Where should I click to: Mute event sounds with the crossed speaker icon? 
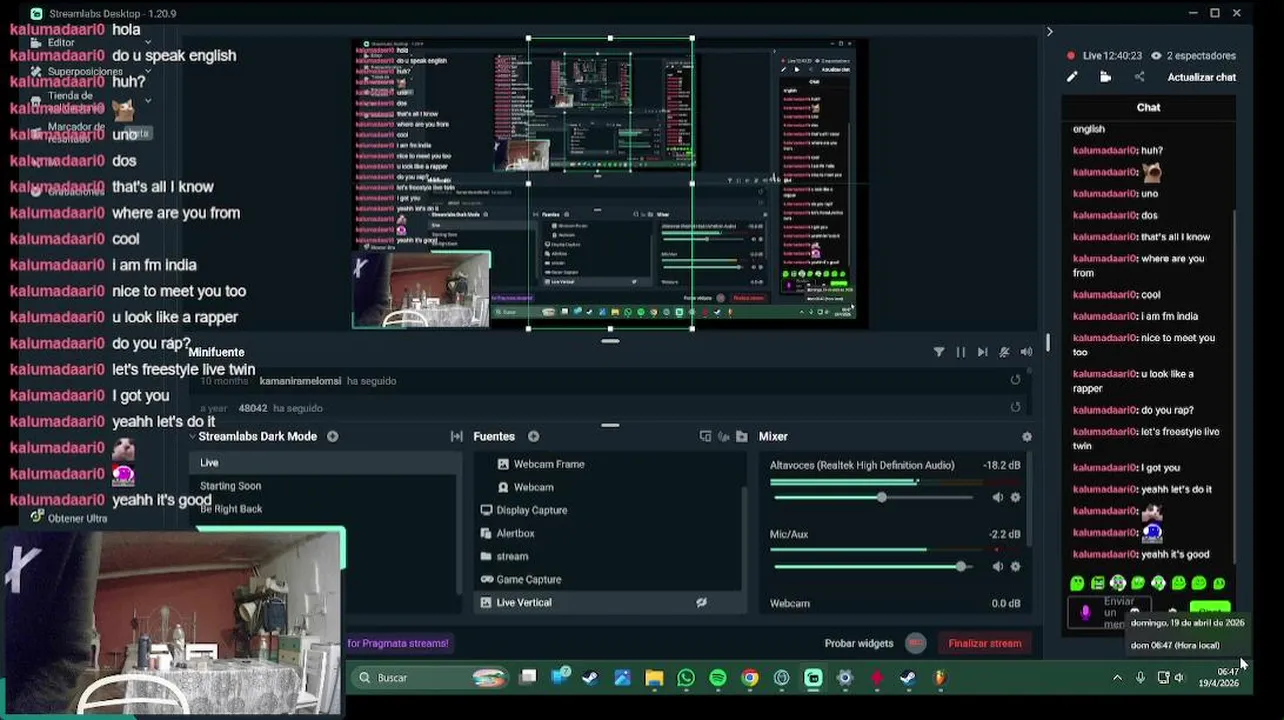[1004, 352]
